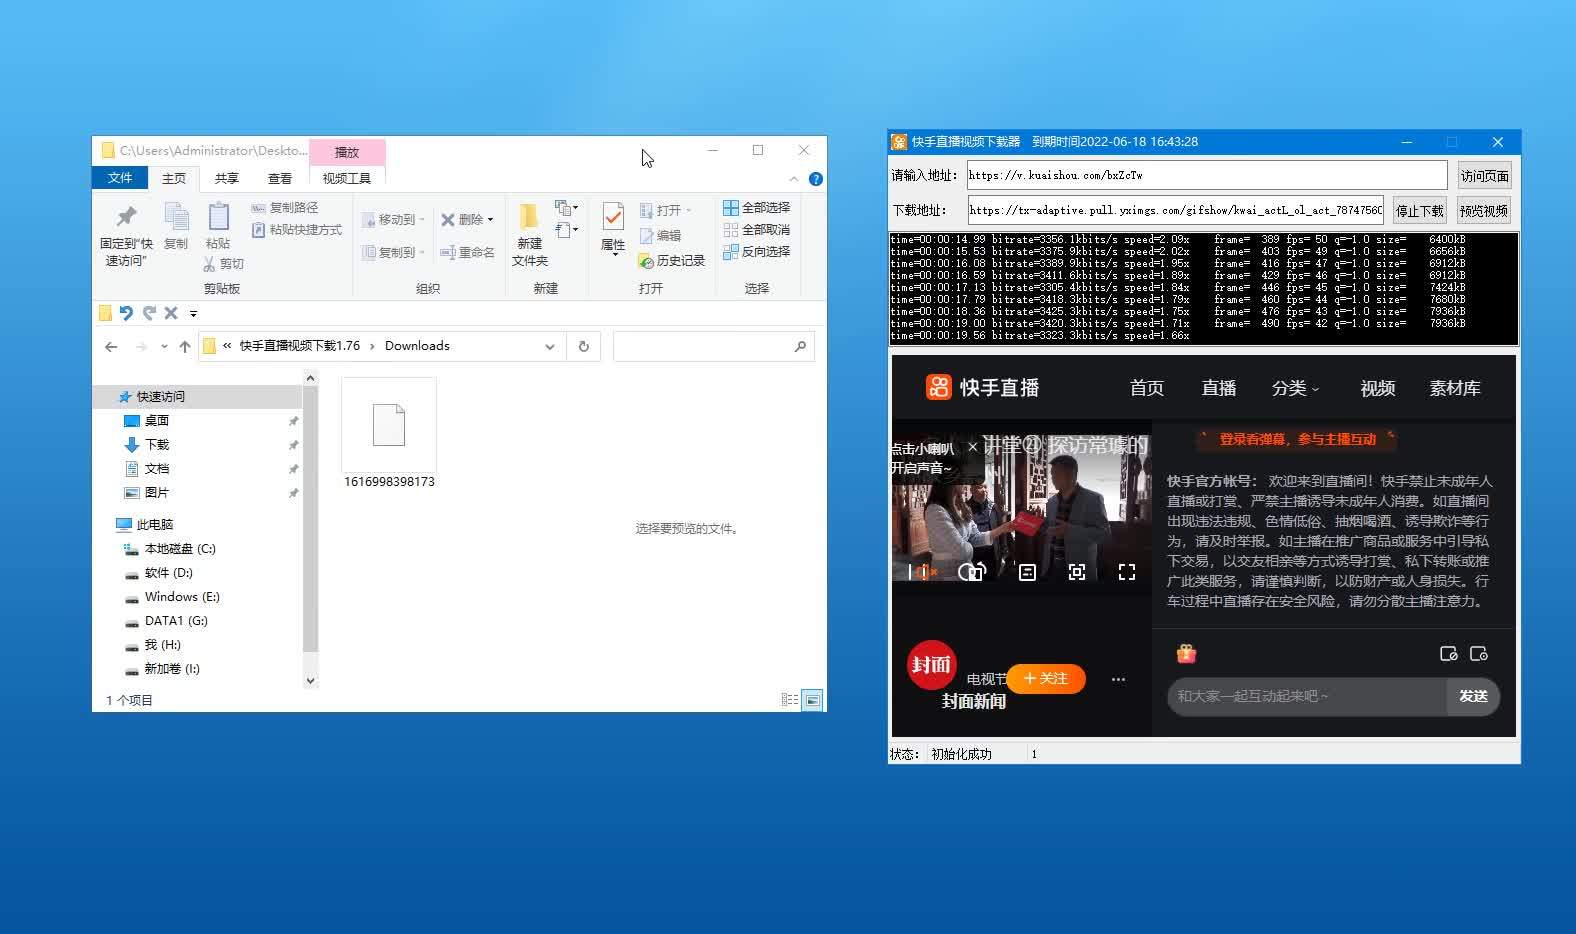Screen dimensions: 1576x934
Task: Toggle the danmaku subtitle icon on video
Action: click(1027, 572)
